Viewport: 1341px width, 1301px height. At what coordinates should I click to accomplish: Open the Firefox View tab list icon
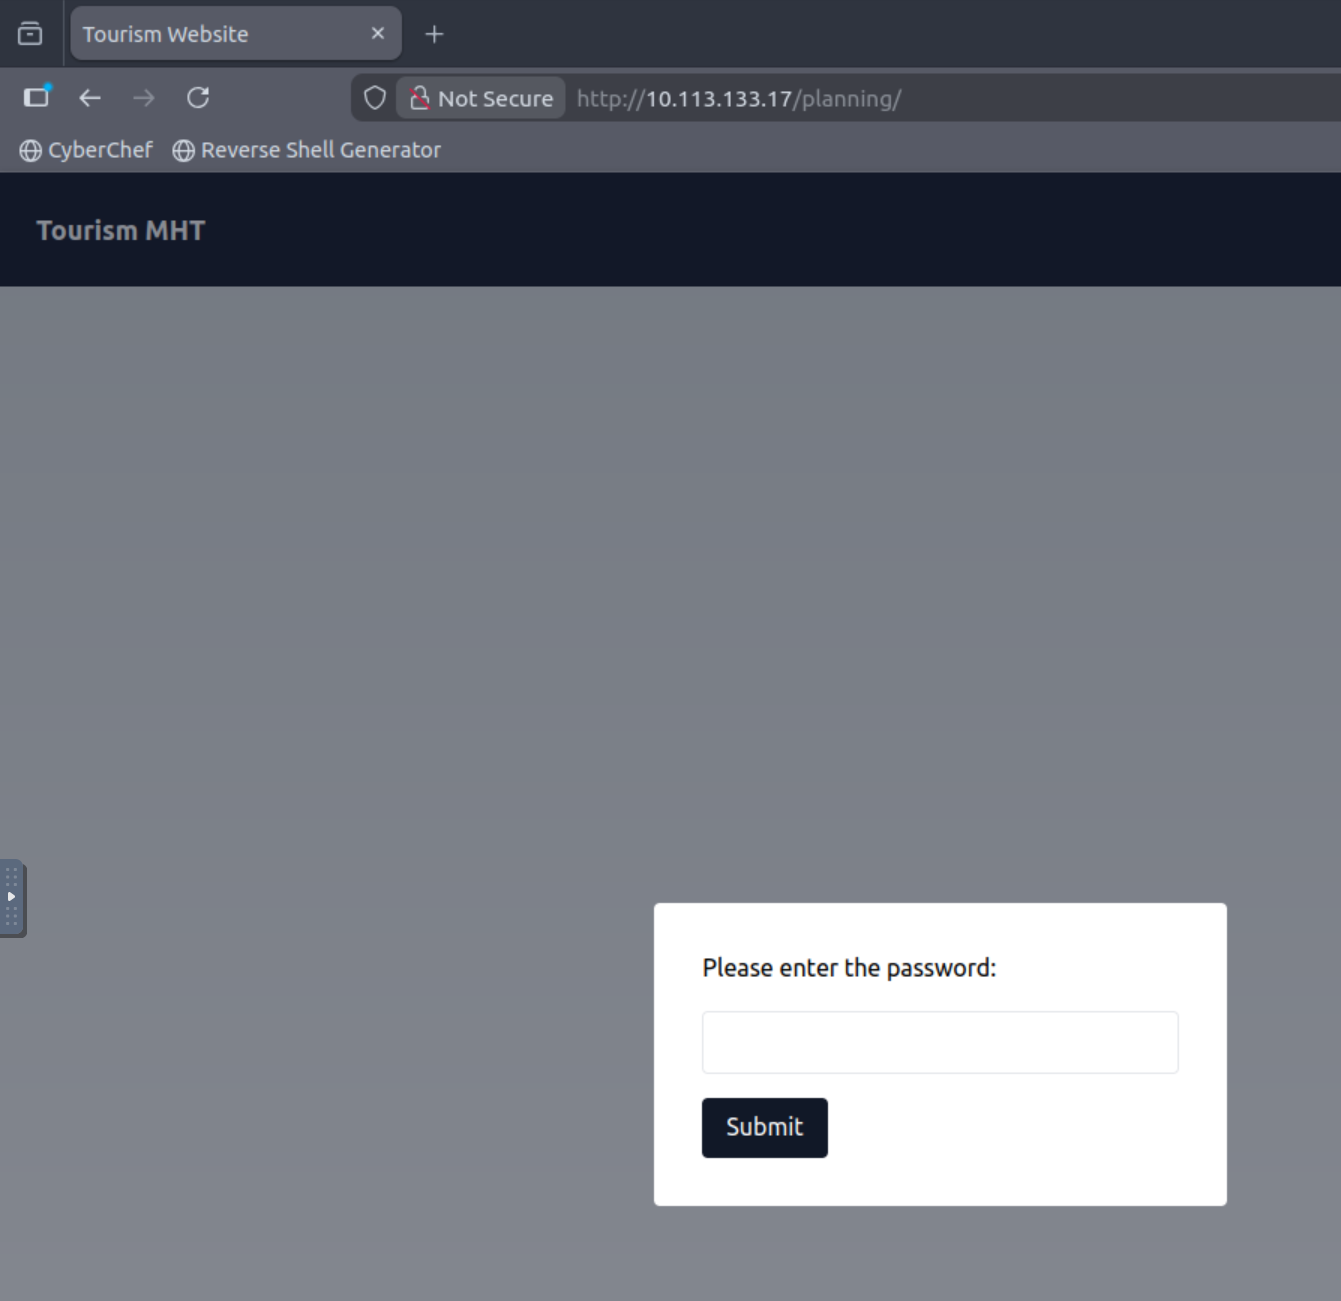[x=30, y=34]
